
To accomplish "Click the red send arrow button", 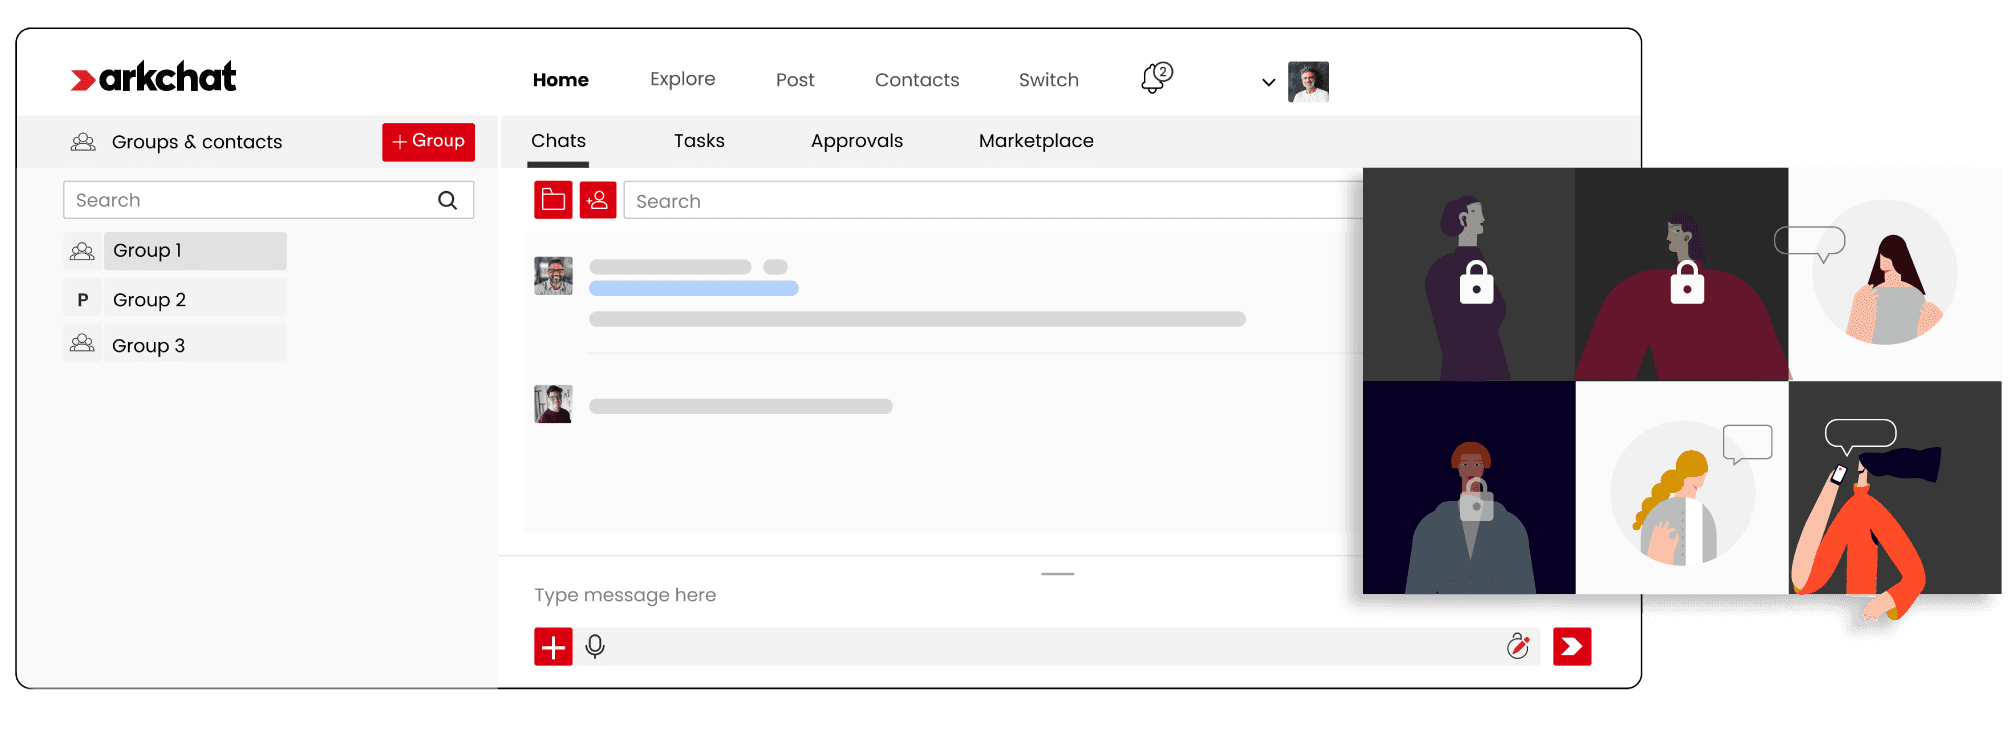I will point(1572,647).
